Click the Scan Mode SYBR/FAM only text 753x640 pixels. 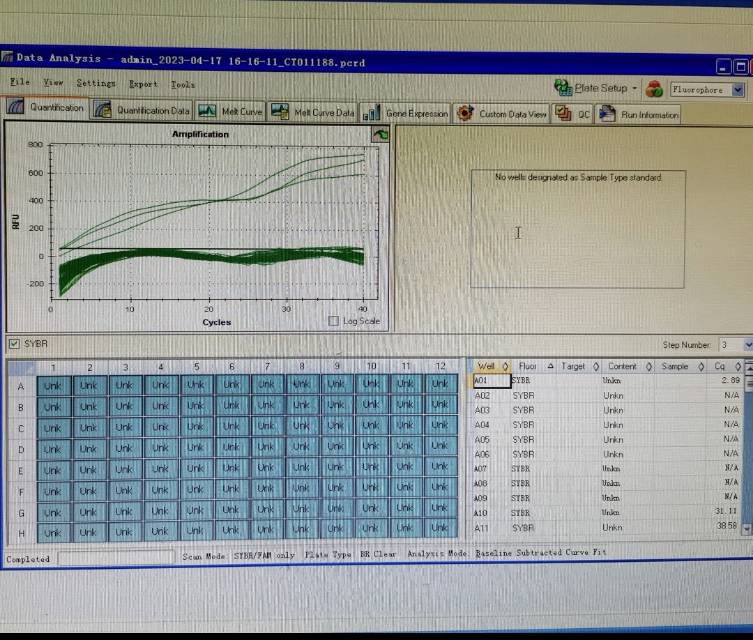238,555
